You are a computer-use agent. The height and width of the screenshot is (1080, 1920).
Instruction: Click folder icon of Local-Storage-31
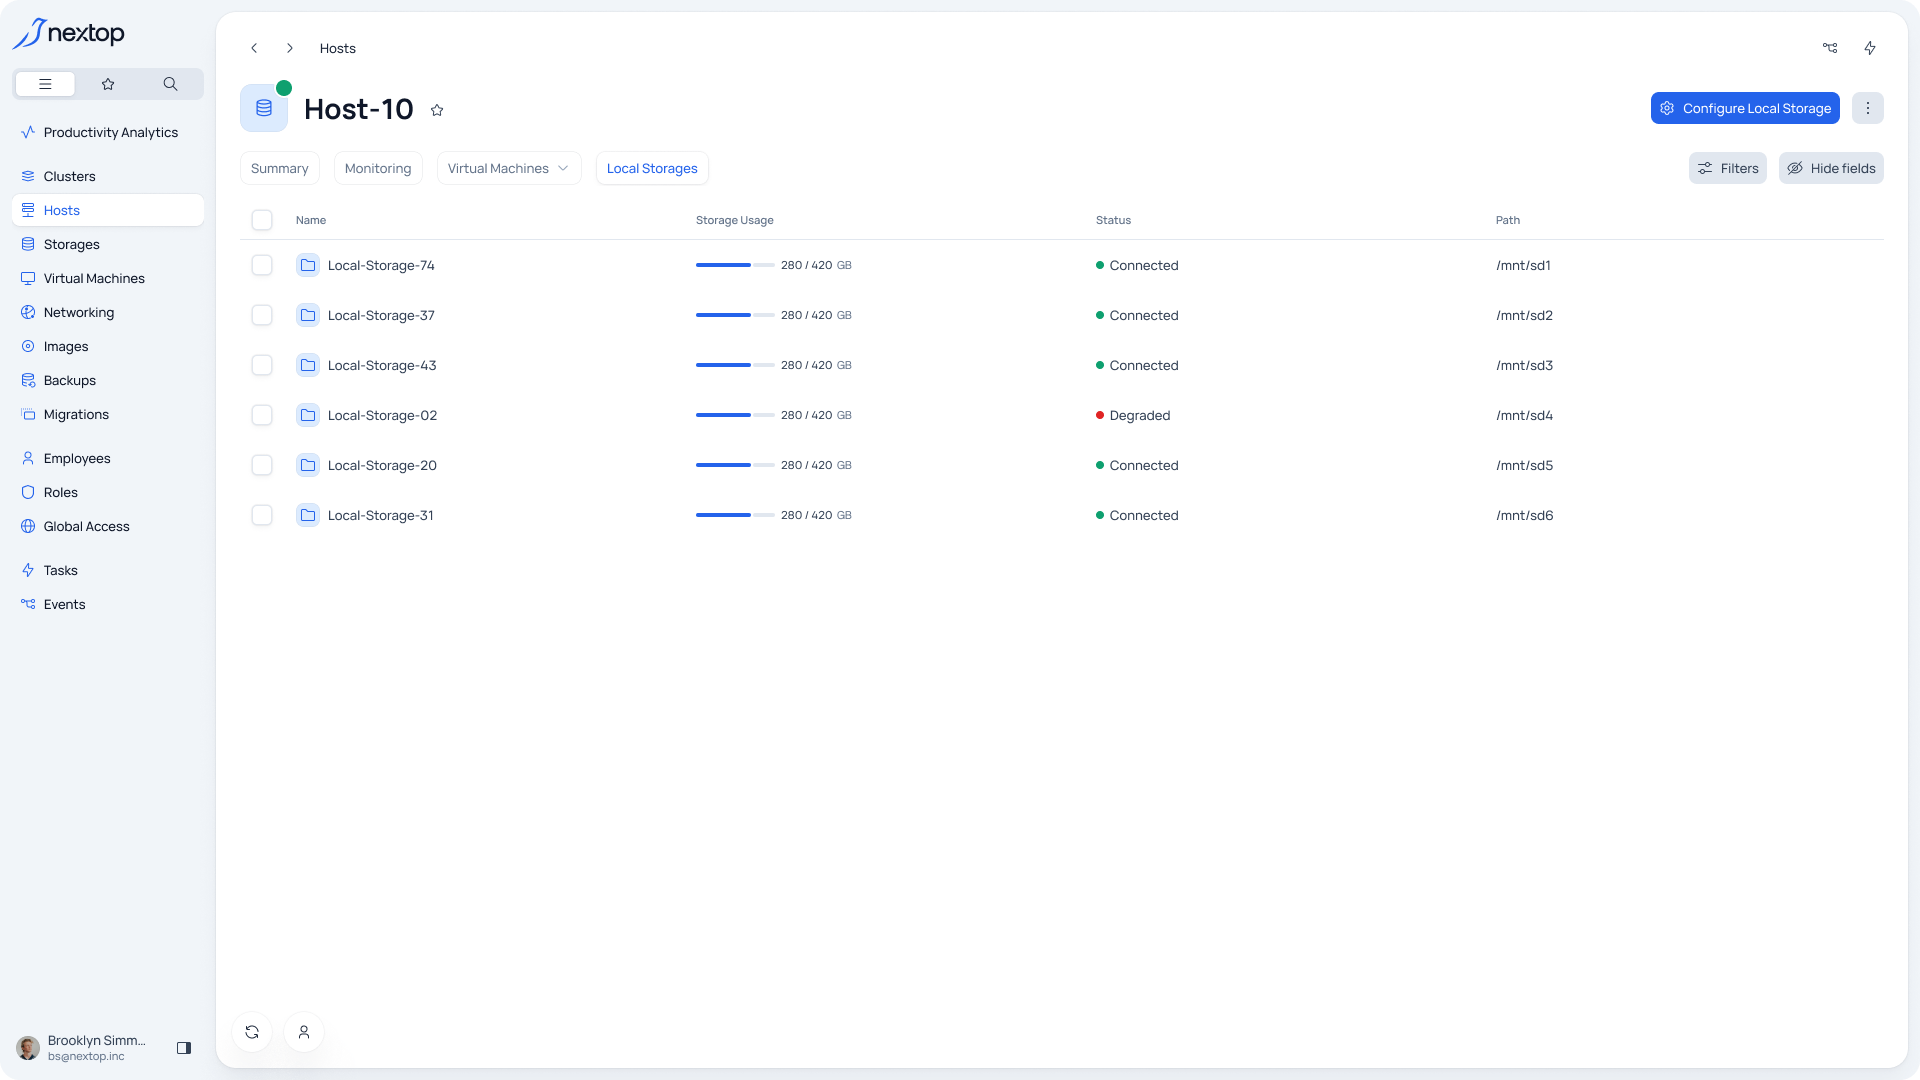click(308, 515)
